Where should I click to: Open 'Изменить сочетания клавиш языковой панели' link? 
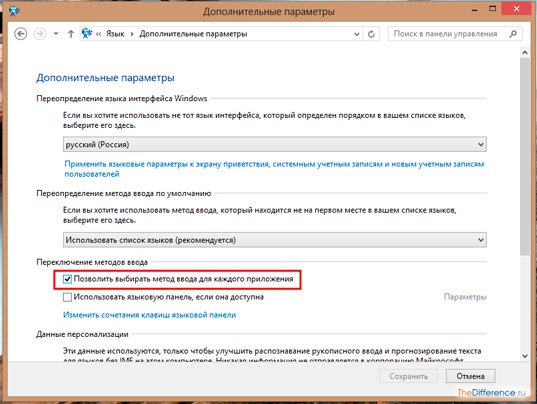point(149,315)
